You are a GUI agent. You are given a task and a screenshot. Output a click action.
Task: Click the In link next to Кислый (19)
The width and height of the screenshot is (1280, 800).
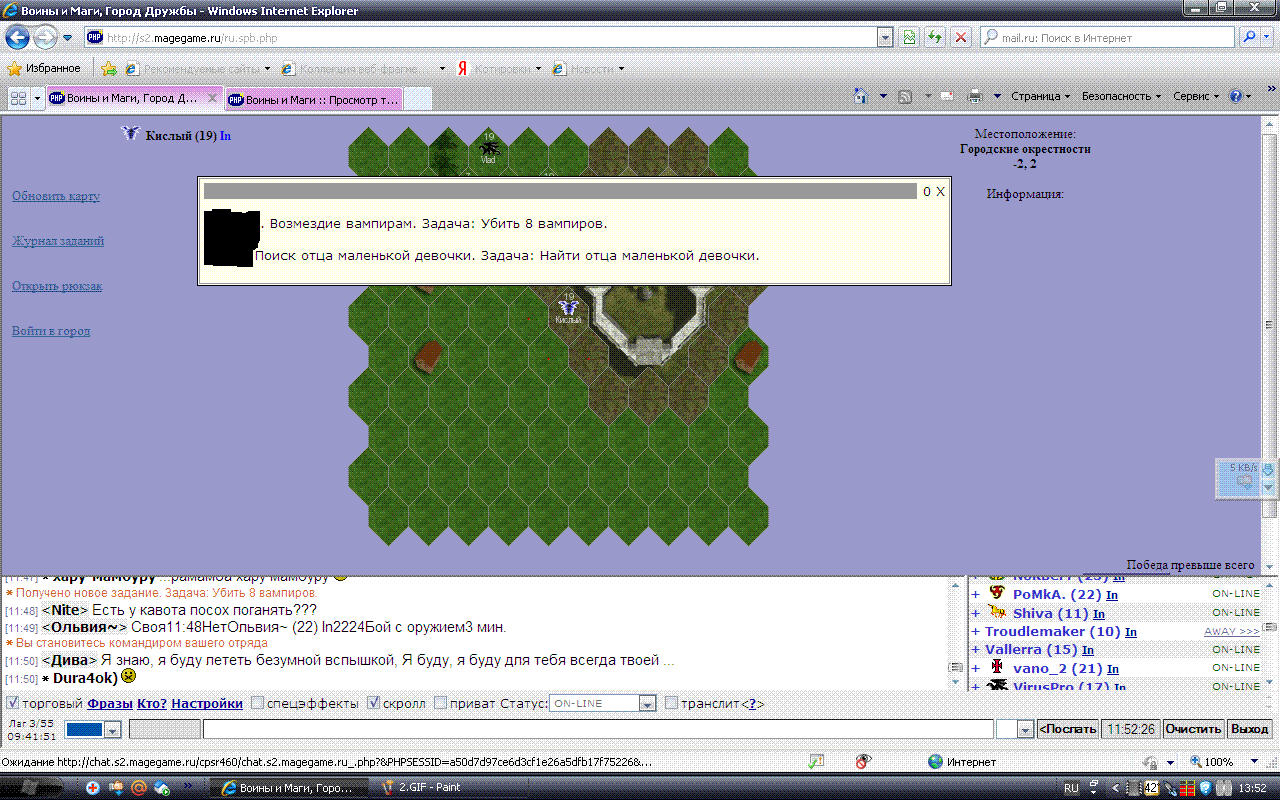(225, 136)
